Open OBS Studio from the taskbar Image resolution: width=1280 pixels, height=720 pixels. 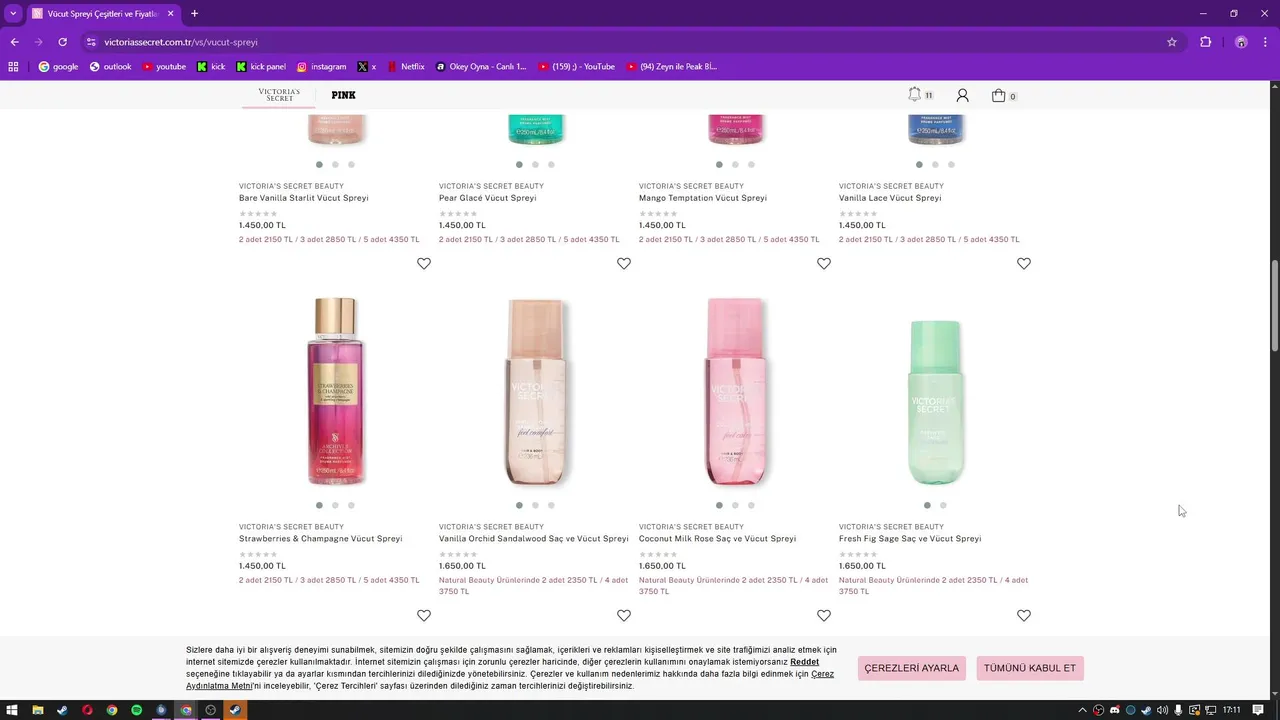pyautogui.click(x=210, y=710)
